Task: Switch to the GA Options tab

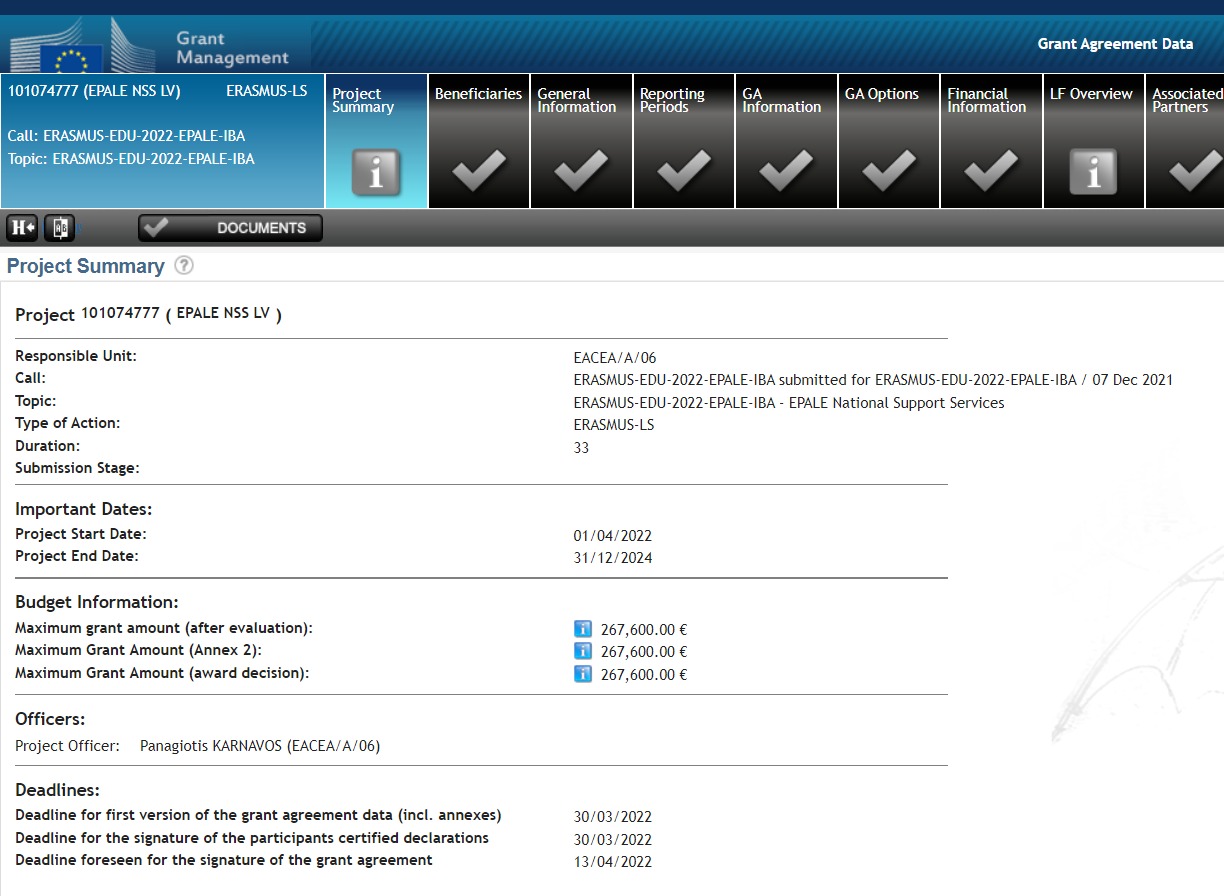Action: 889,141
